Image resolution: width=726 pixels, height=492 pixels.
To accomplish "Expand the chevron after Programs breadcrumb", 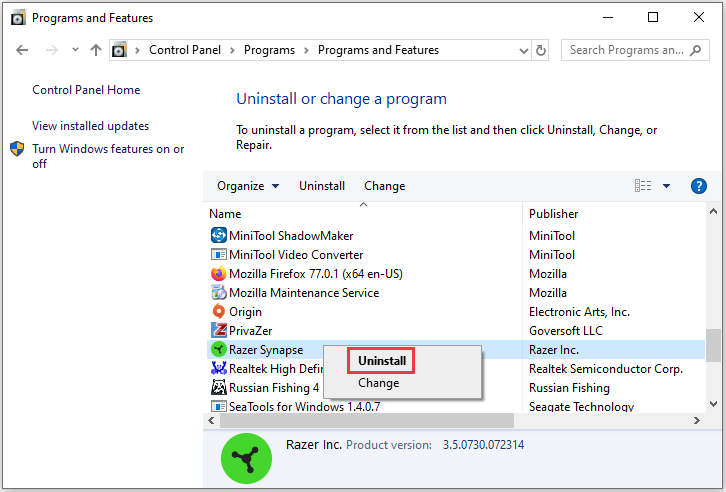I will [306, 50].
